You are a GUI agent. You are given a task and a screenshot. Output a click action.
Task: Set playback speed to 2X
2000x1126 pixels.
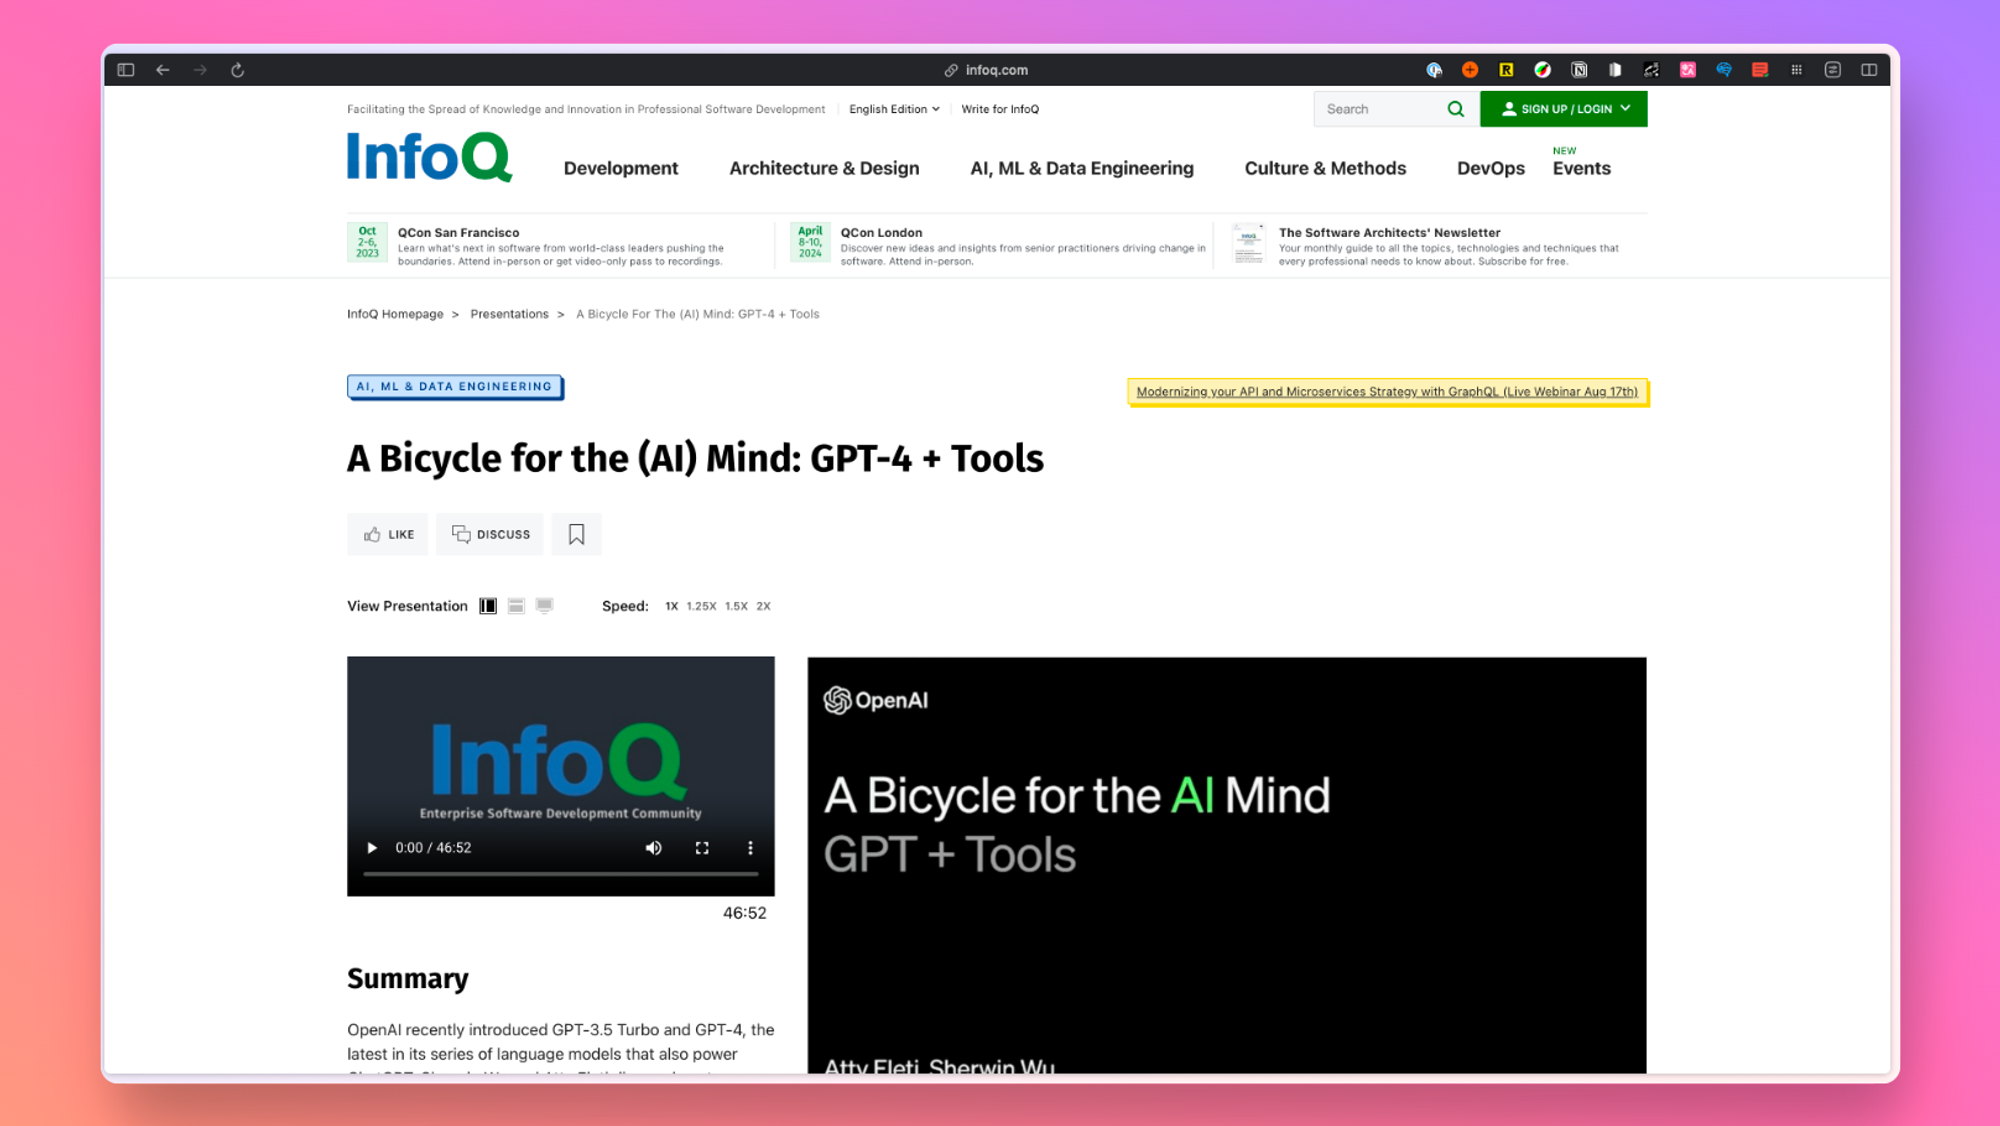point(764,606)
